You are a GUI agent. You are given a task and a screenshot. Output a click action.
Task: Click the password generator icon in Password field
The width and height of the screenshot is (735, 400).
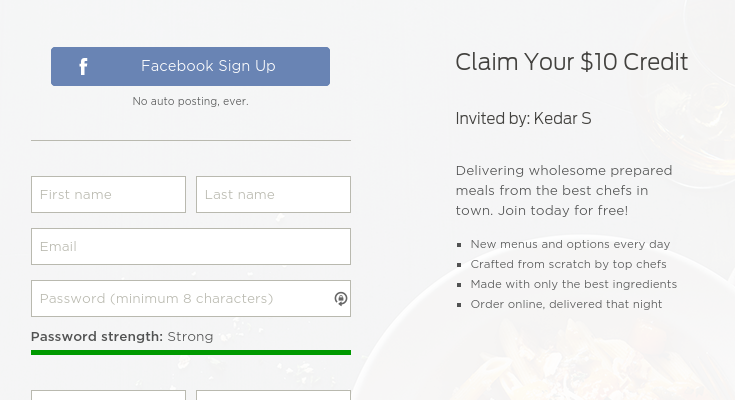(340, 299)
